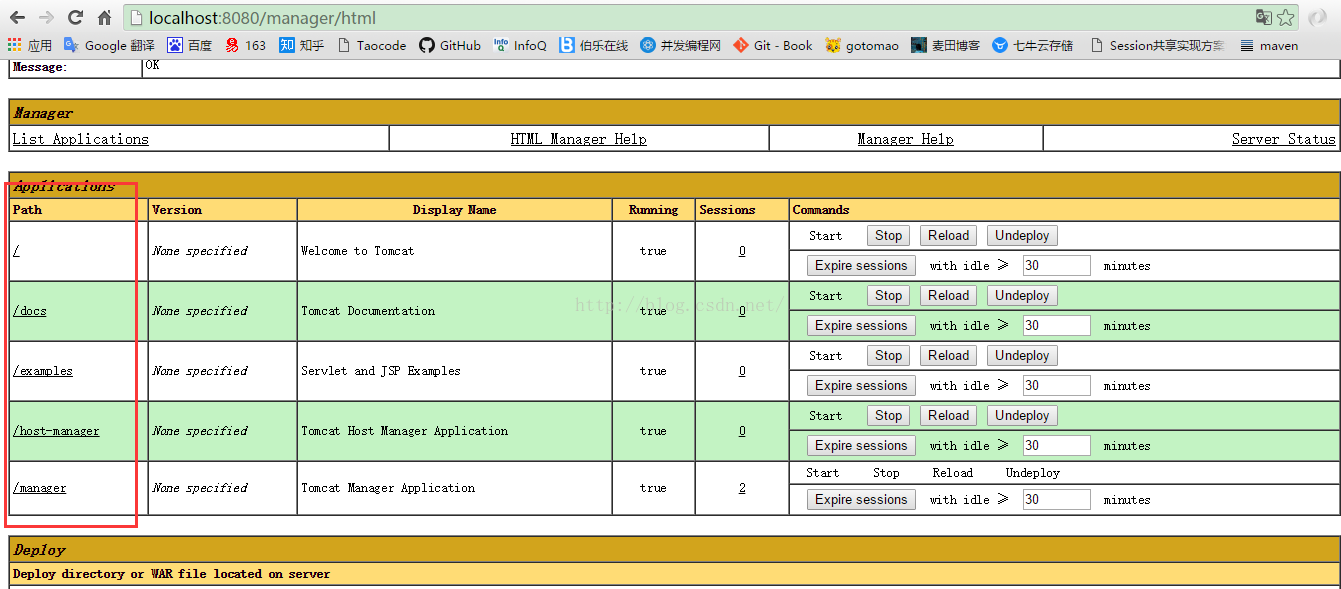Expire sessions for Tomcat Manager Application
Image resolution: width=1341 pixels, height=589 pixels.
[861, 500]
